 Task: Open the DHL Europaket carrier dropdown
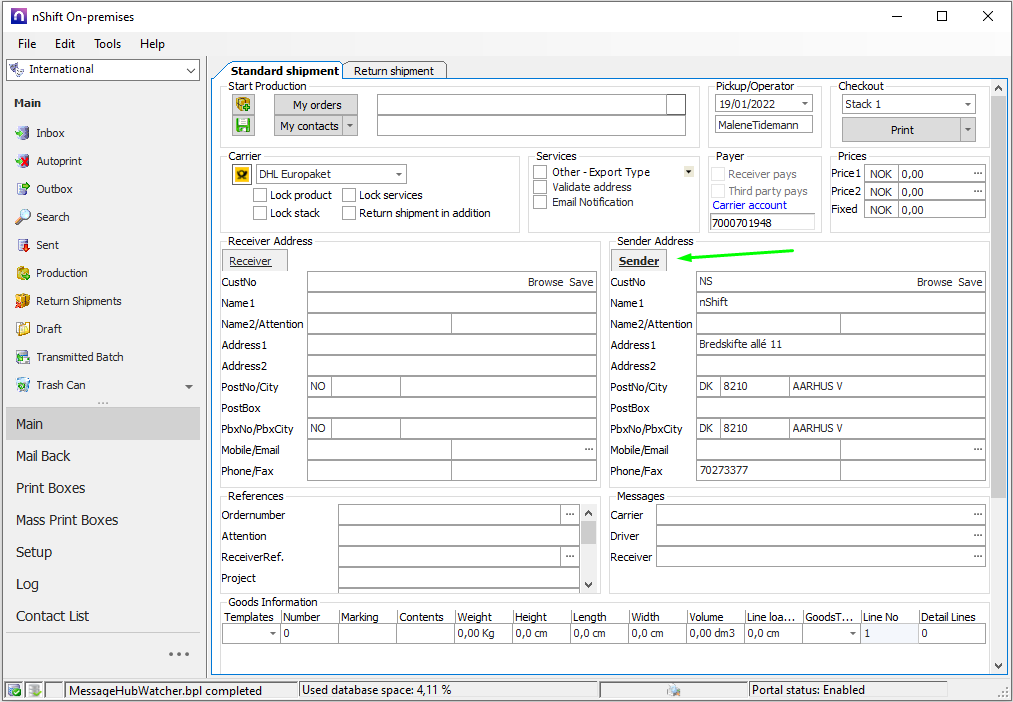tap(399, 174)
